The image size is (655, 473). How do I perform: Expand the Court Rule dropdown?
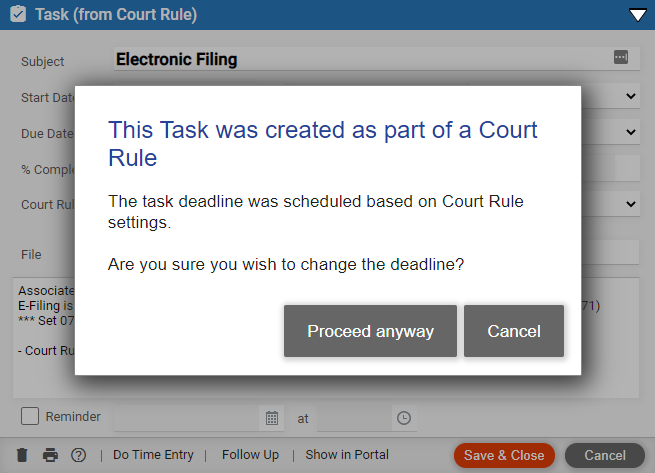[631, 204]
